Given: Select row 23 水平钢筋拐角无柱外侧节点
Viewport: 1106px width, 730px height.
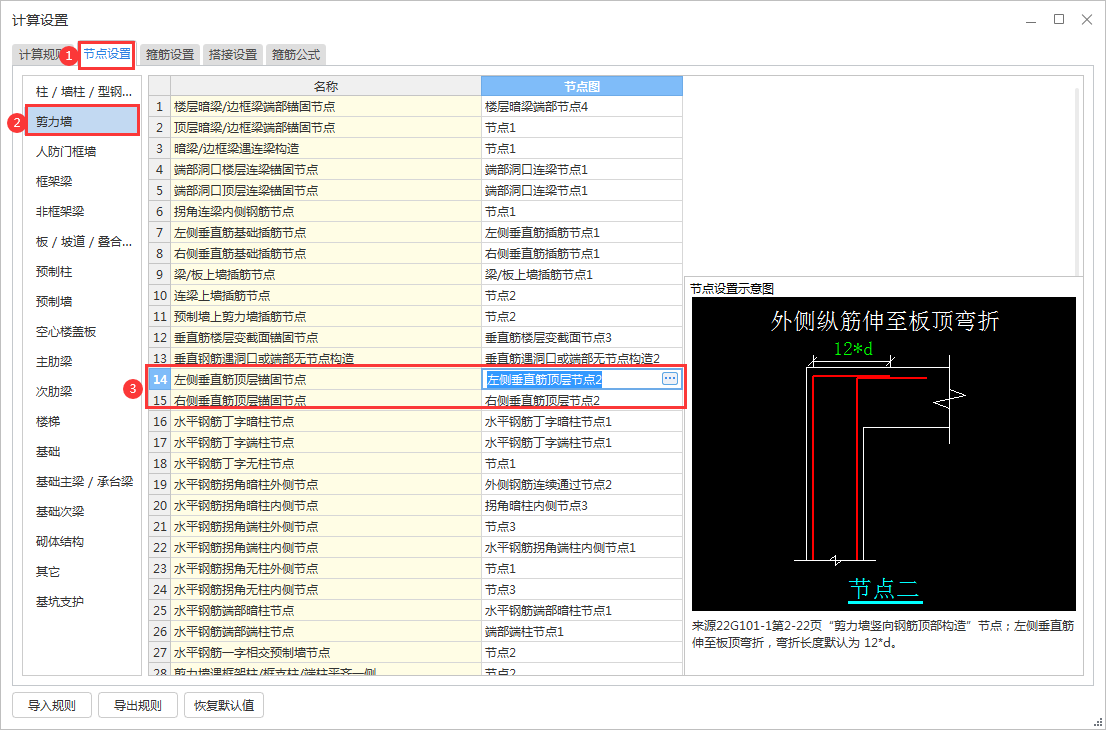Looking at the screenshot, I should pyautogui.click(x=326, y=568).
